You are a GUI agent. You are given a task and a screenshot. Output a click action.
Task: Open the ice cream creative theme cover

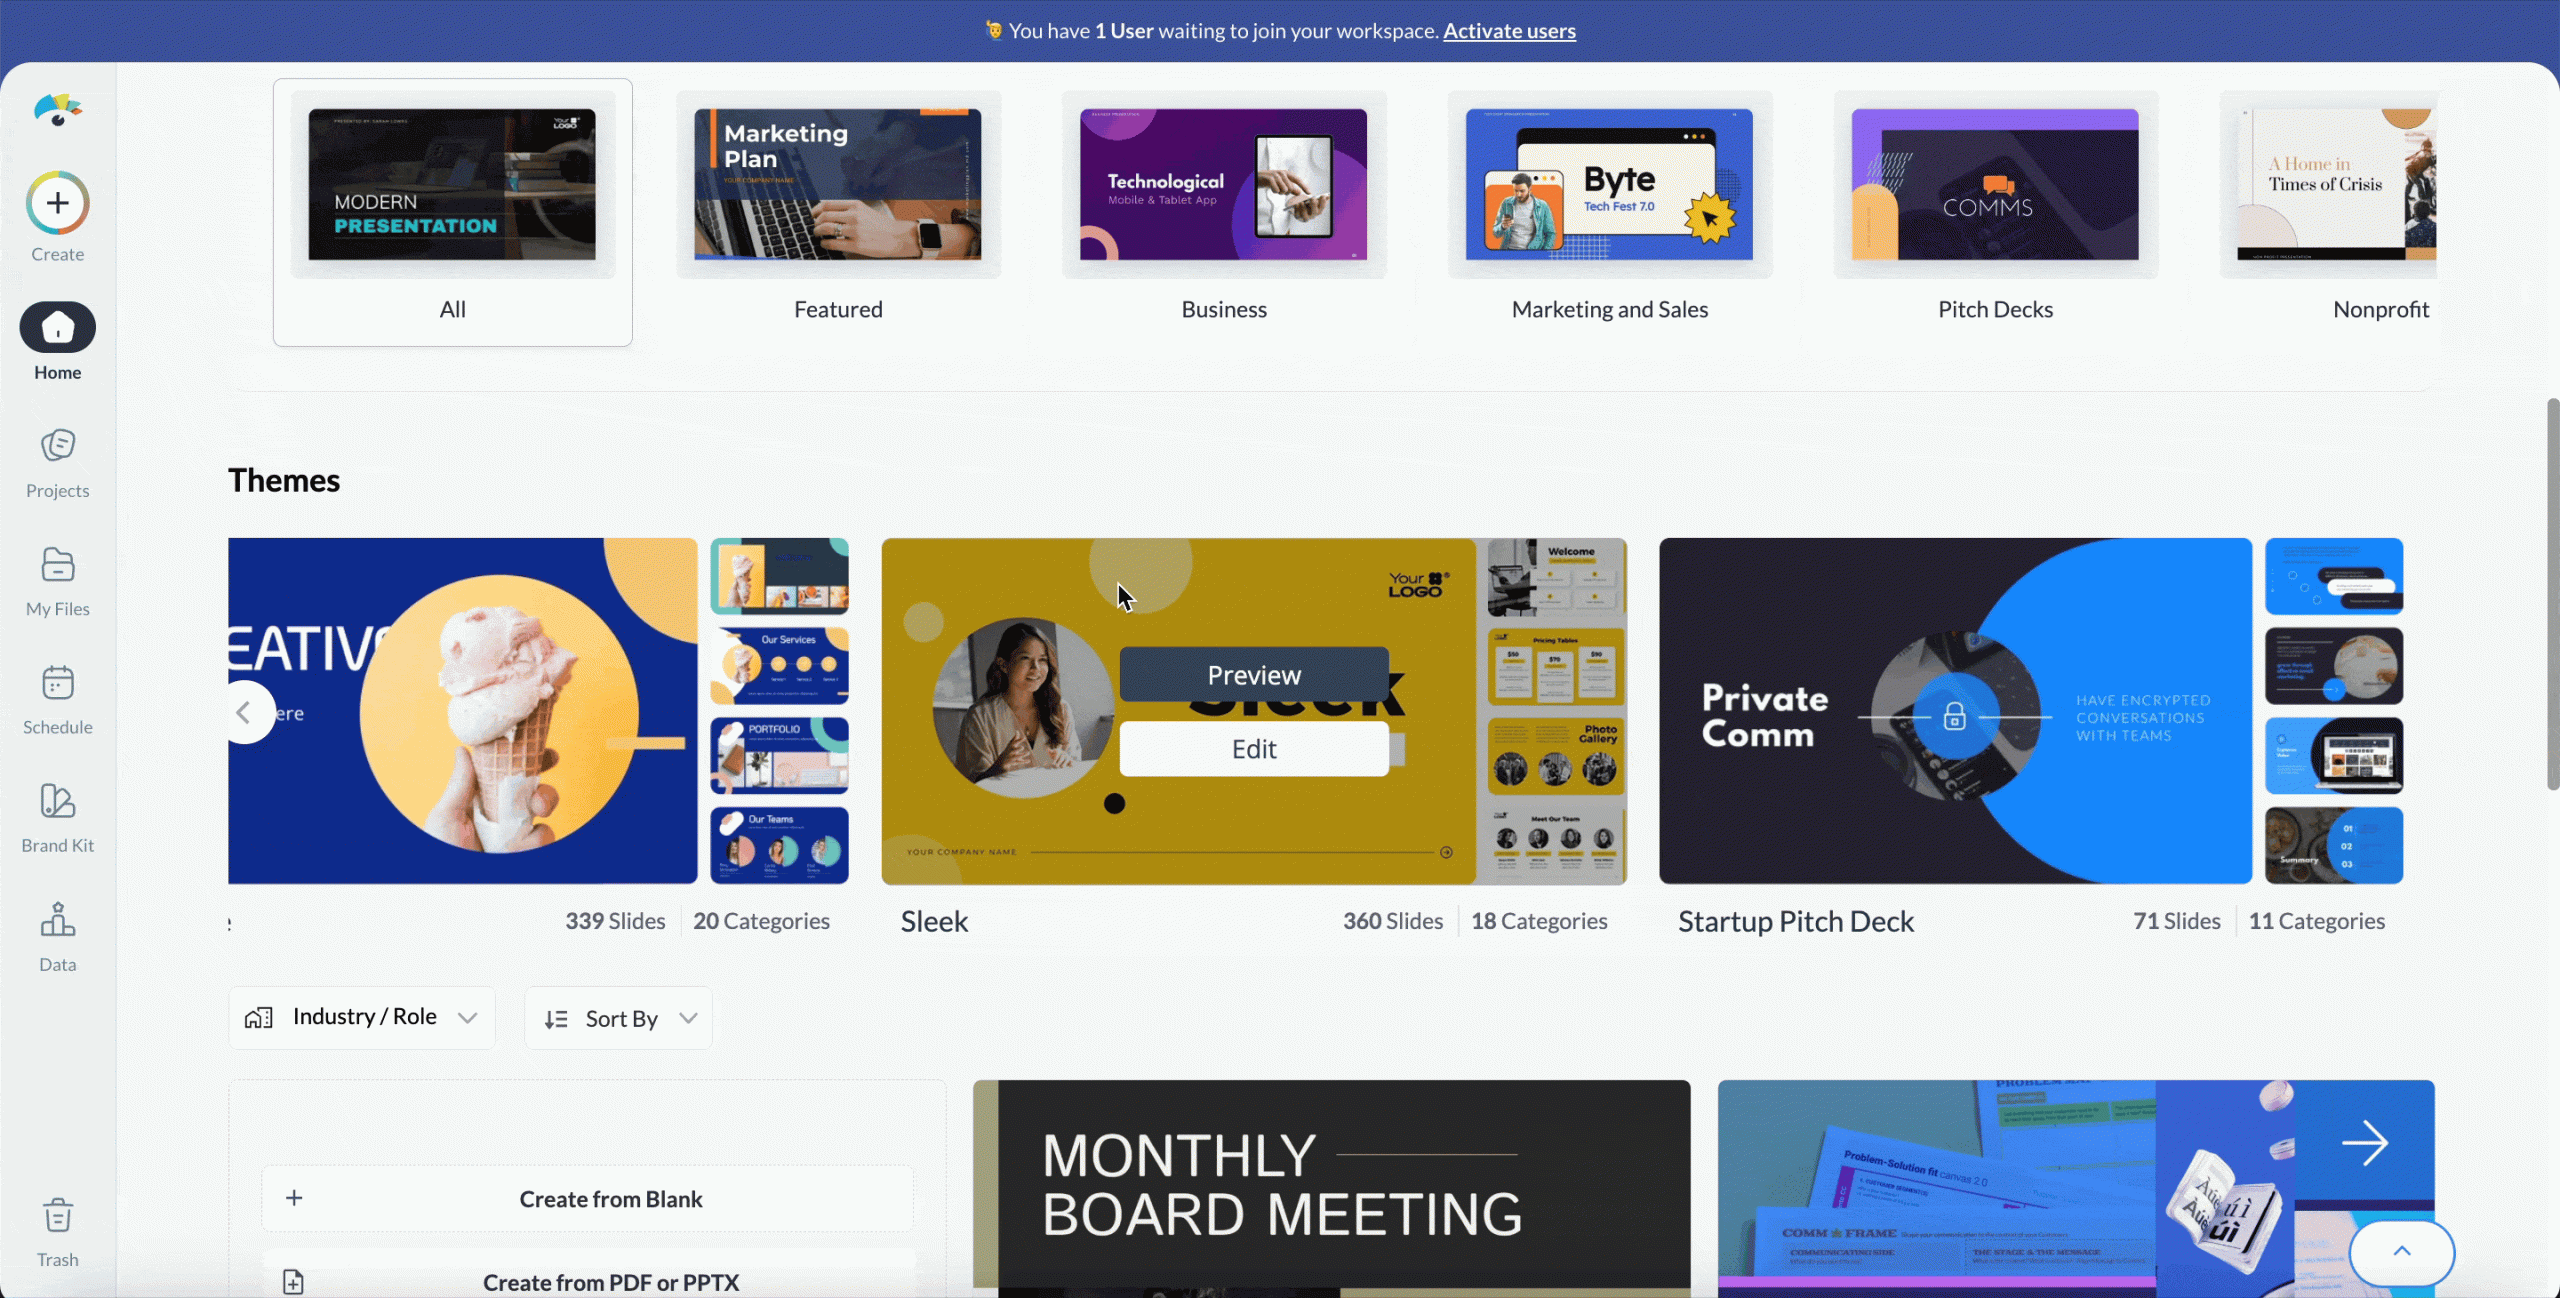462,711
